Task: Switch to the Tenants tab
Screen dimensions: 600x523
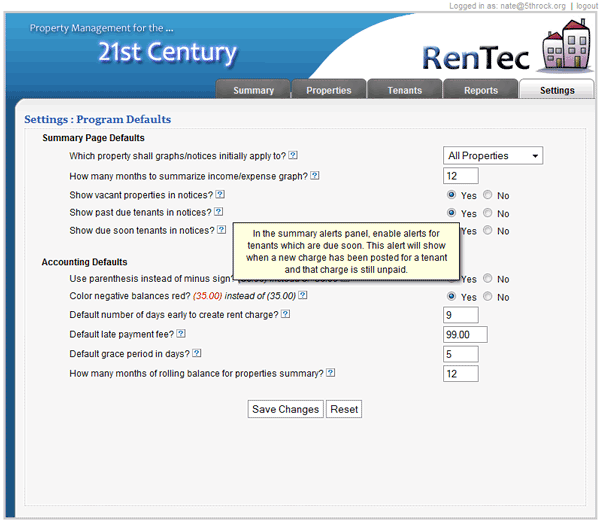Action: (404, 90)
